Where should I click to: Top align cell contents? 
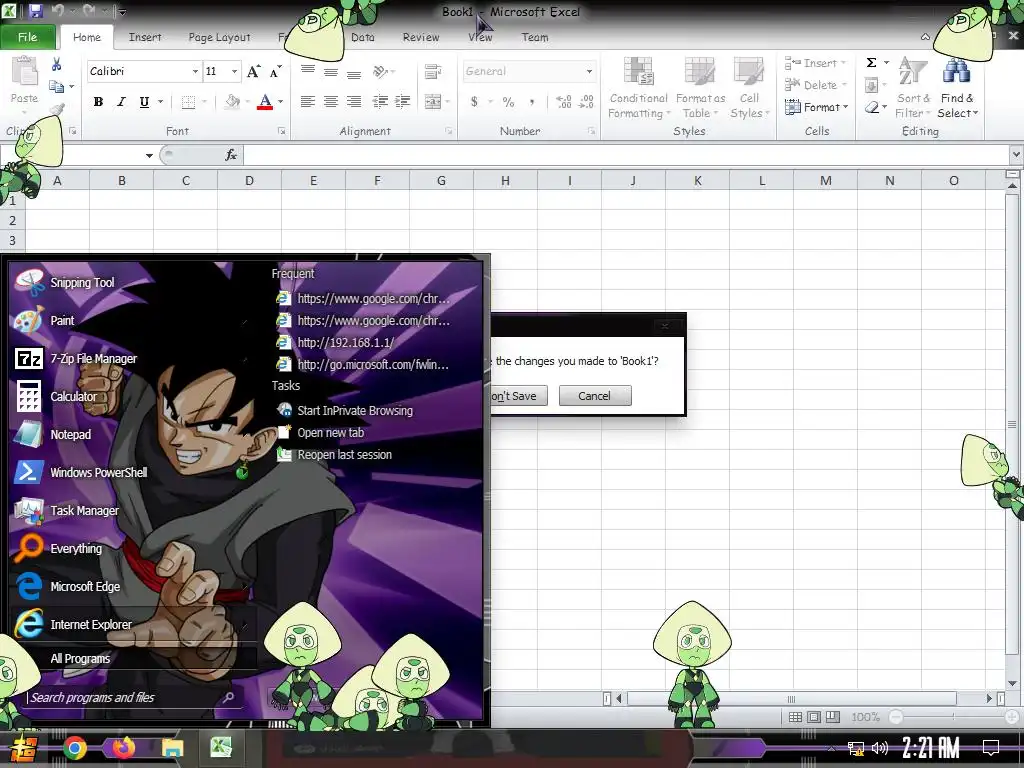(x=308, y=71)
